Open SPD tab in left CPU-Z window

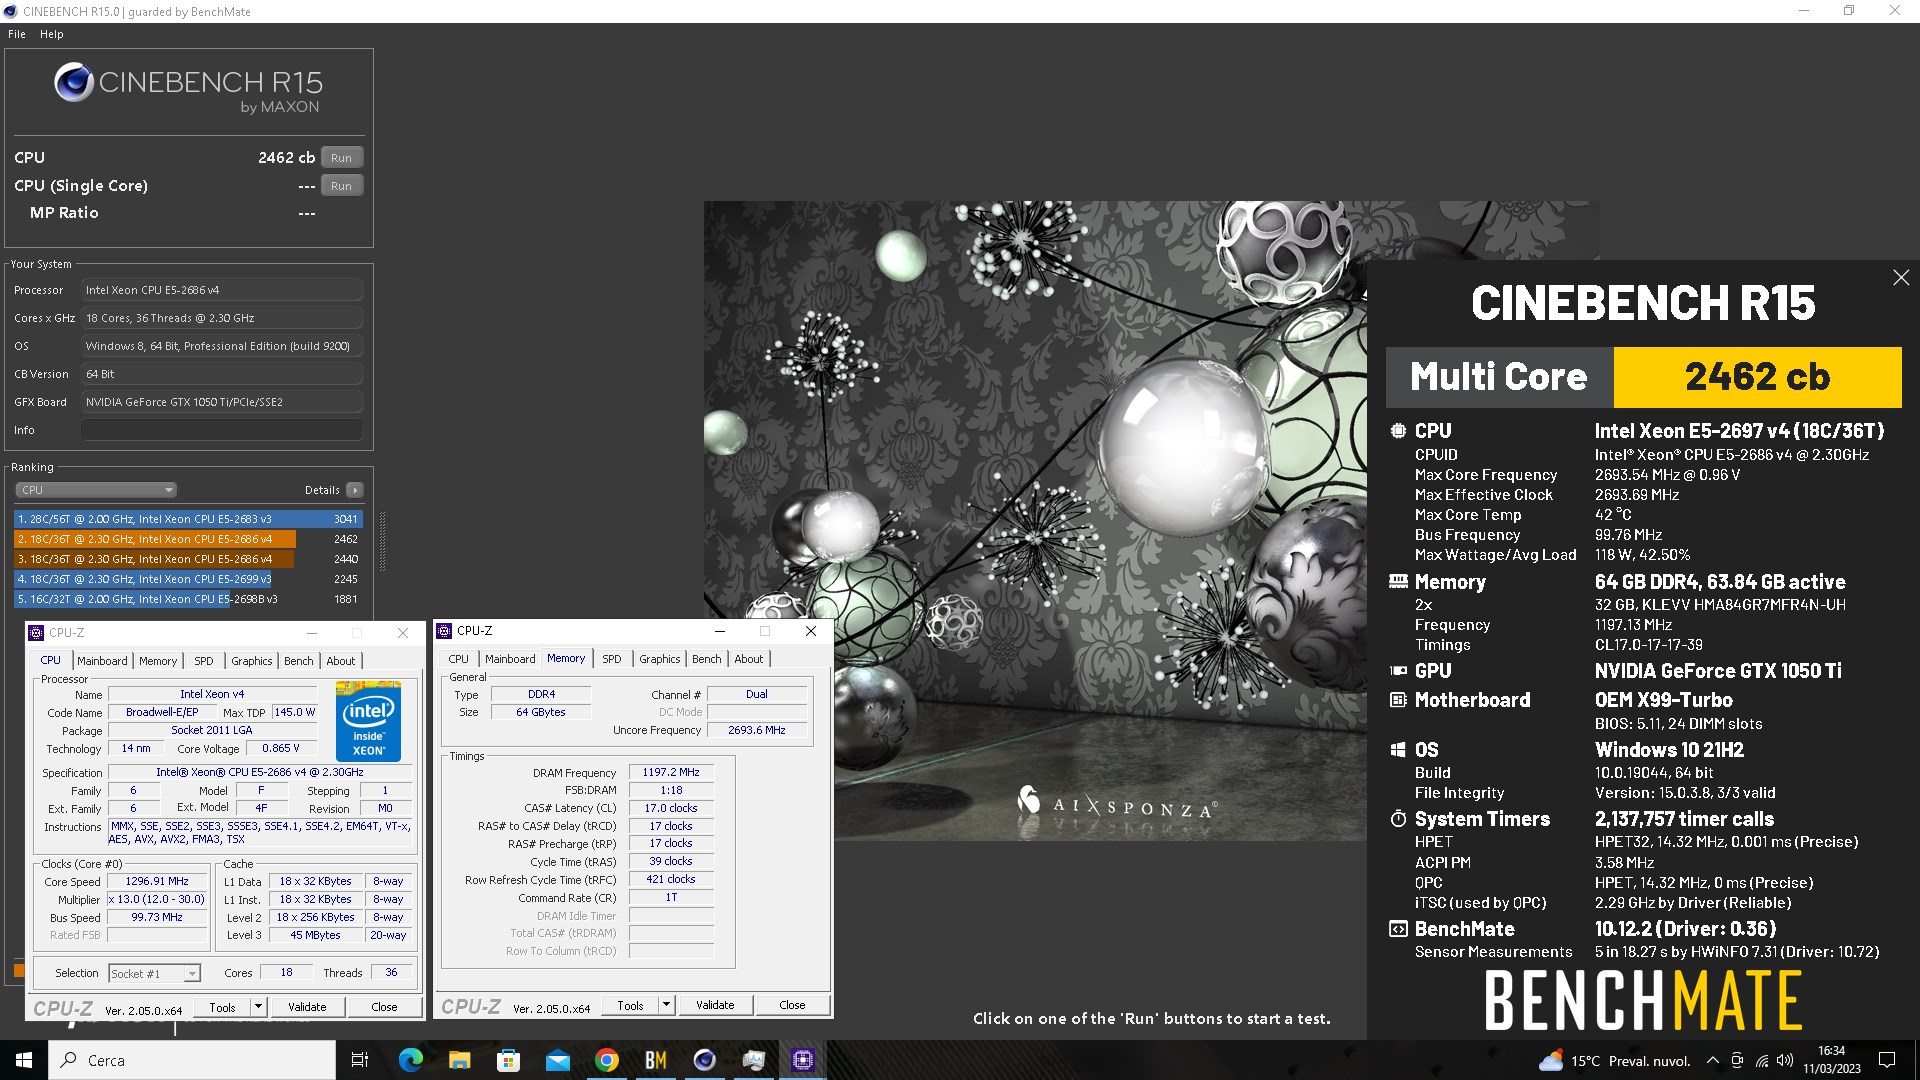204,661
